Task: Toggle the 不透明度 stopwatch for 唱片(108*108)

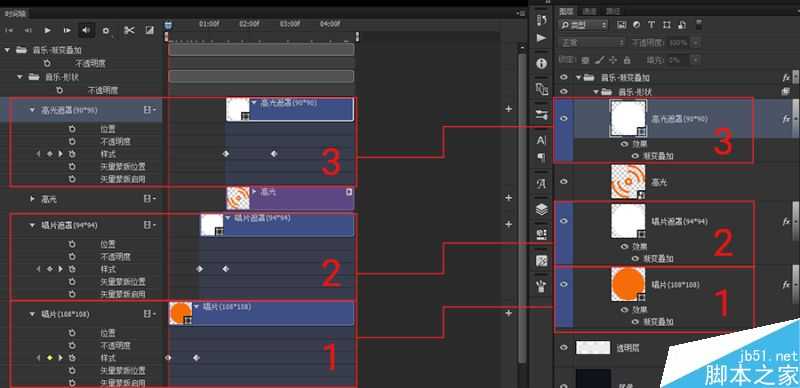Action: tap(72, 346)
